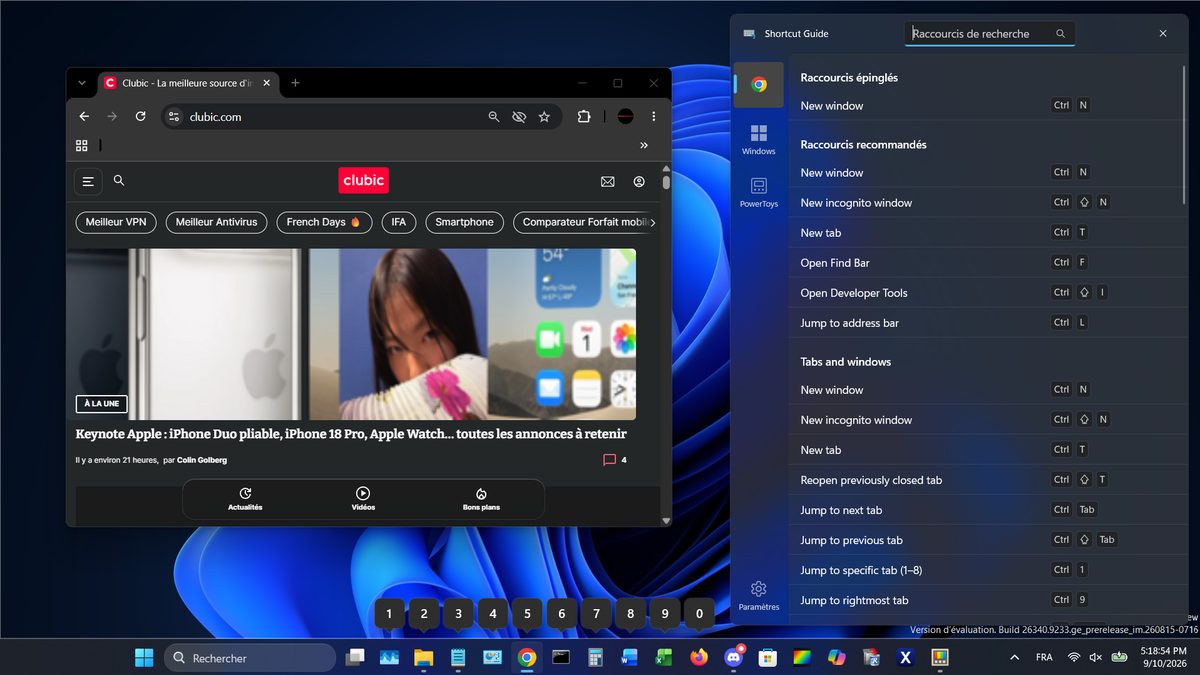1200x675 pixels.
Task: Open the apps grid icon in the bookmarks bar
Action: click(x=82, y=145)
